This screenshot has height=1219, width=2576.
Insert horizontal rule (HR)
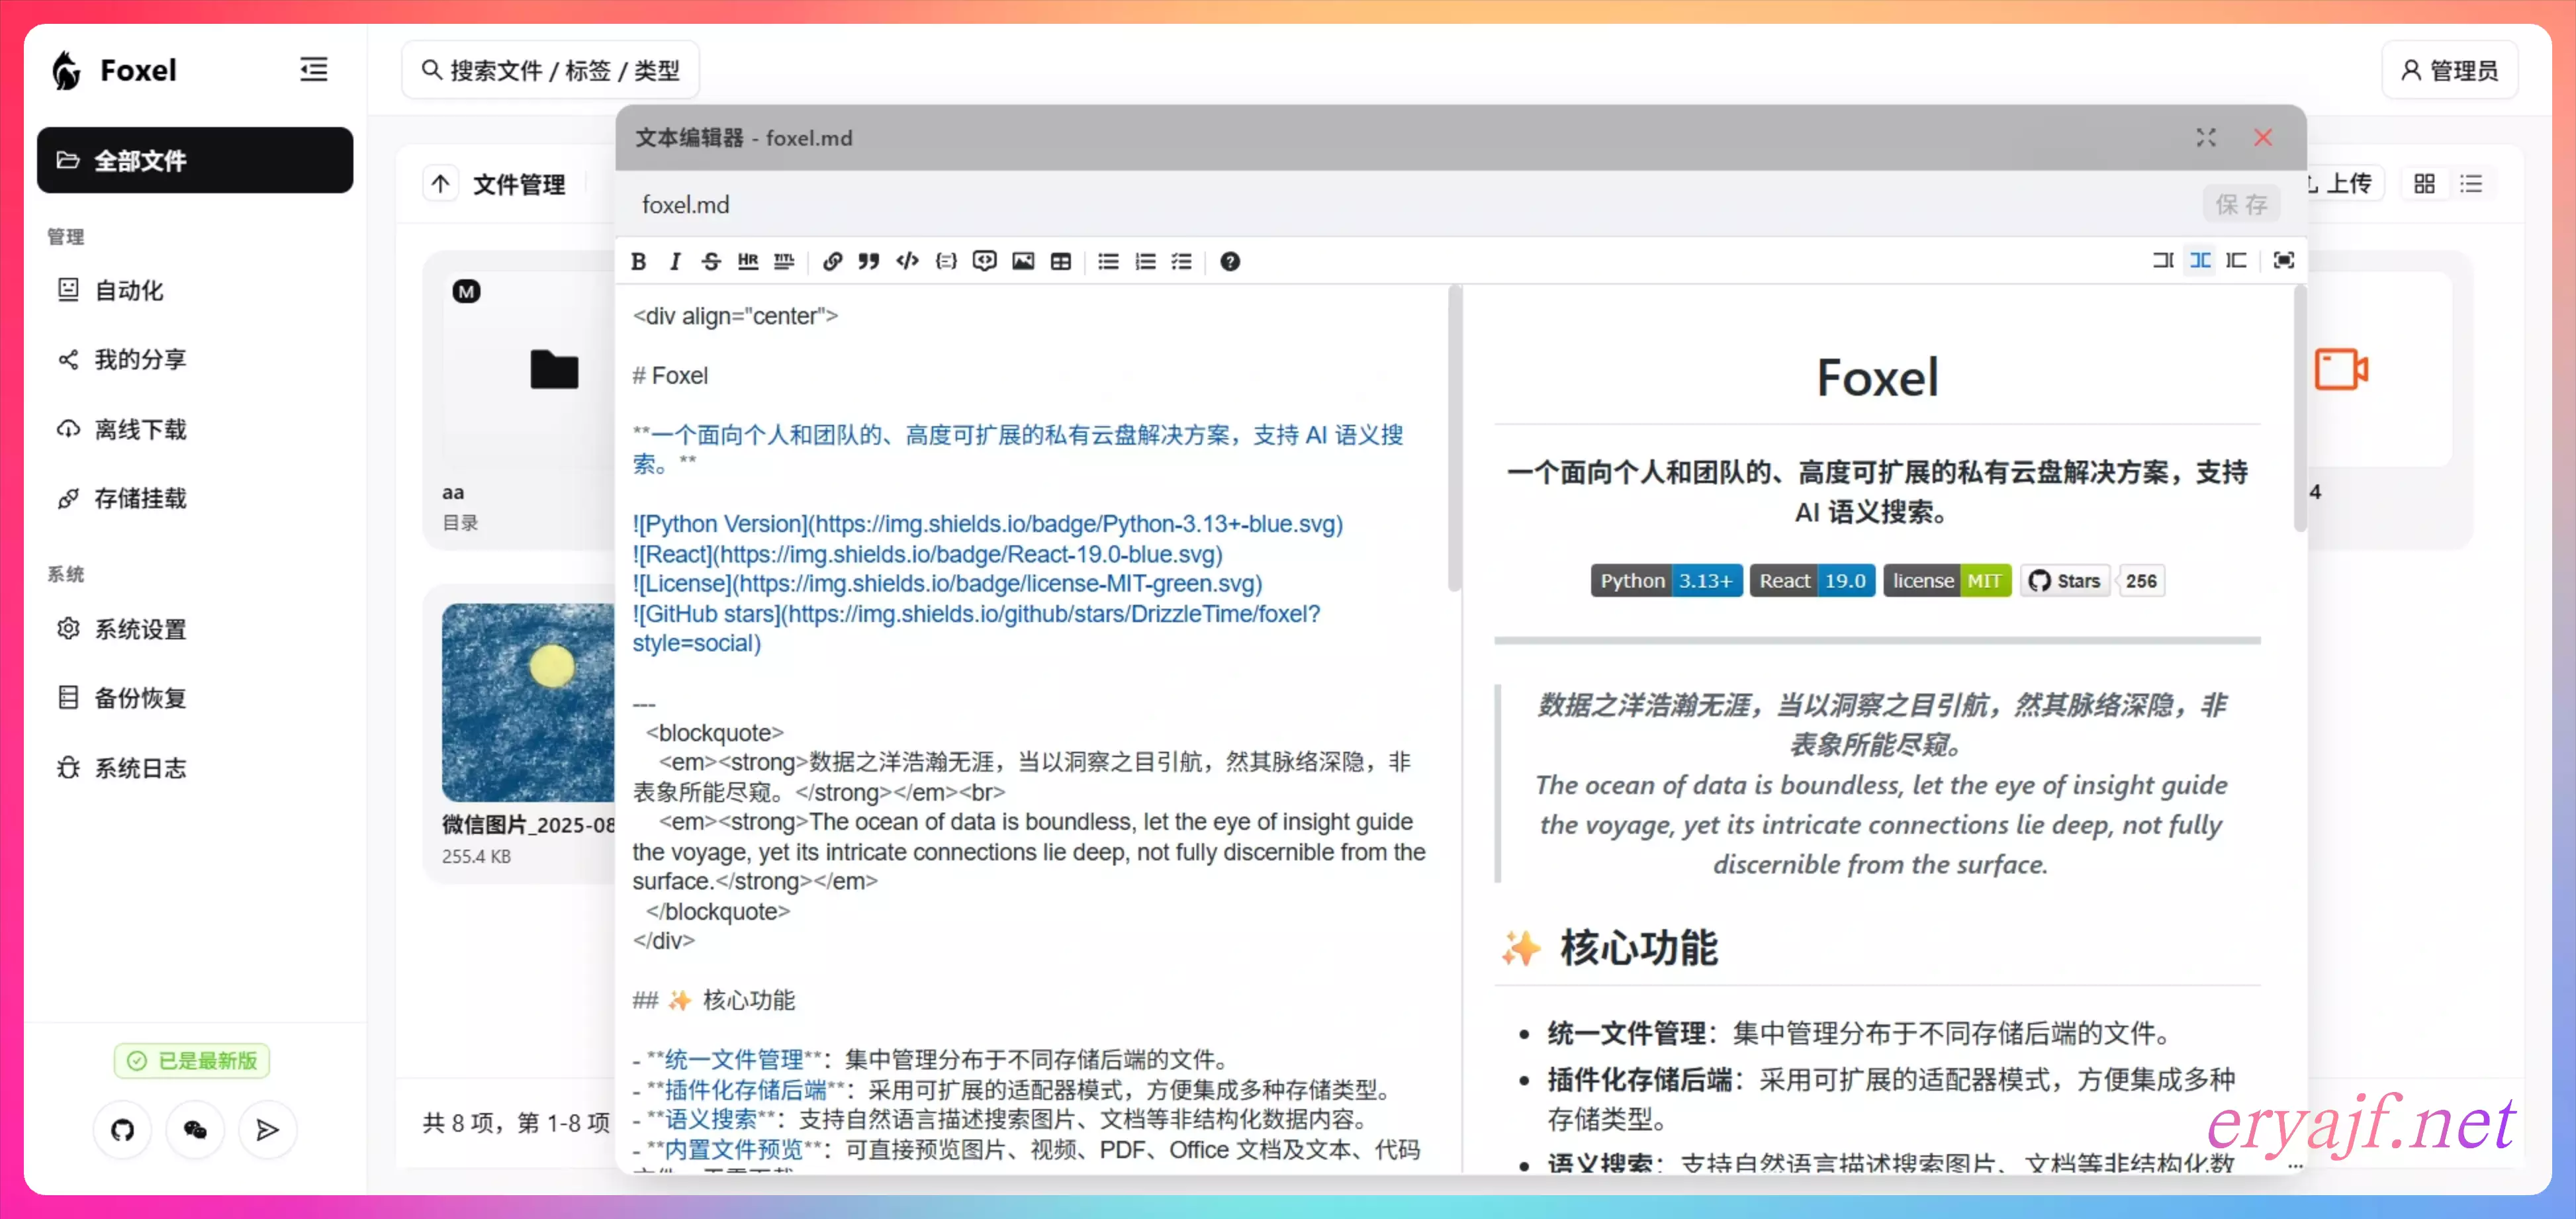click(748, 261)
